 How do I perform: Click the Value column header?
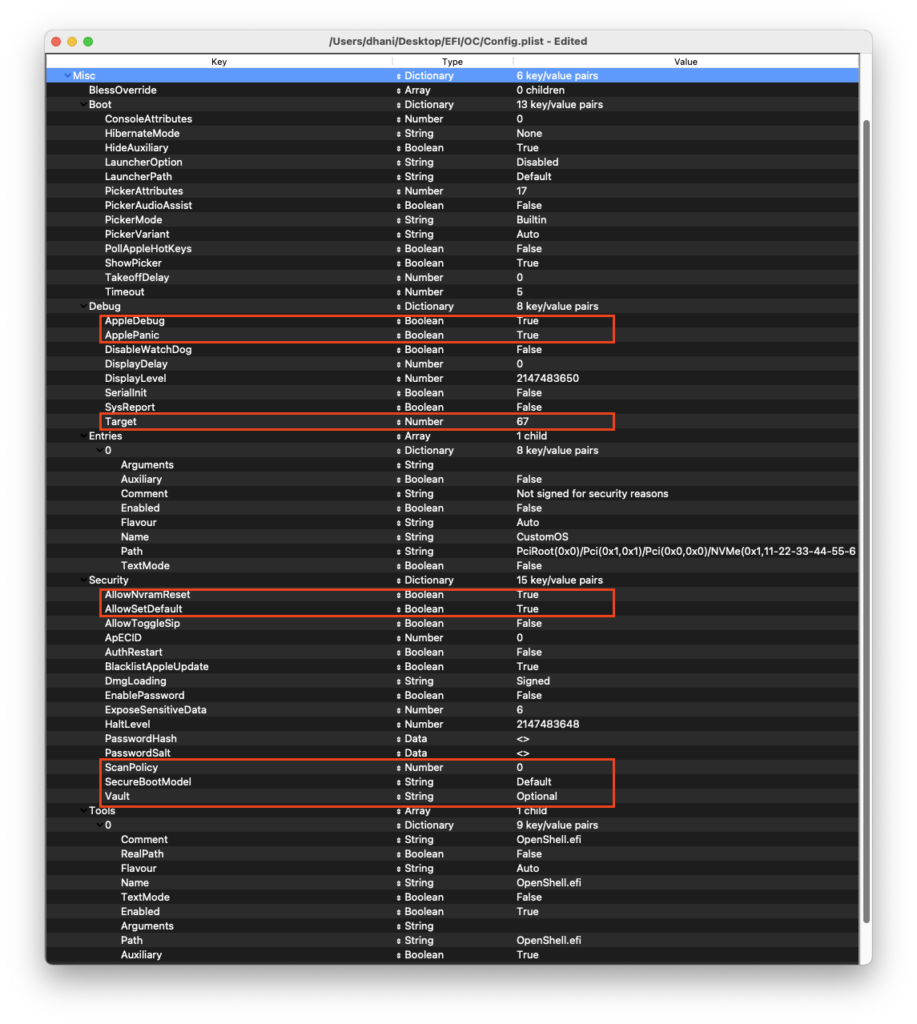pos(685,61)
